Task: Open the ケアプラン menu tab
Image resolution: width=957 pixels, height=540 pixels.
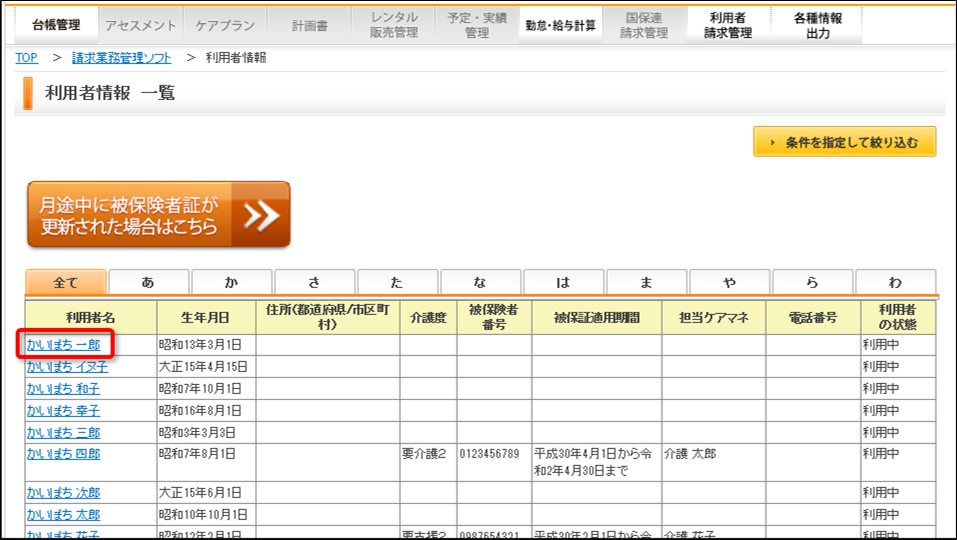Action: pos(225,26)
